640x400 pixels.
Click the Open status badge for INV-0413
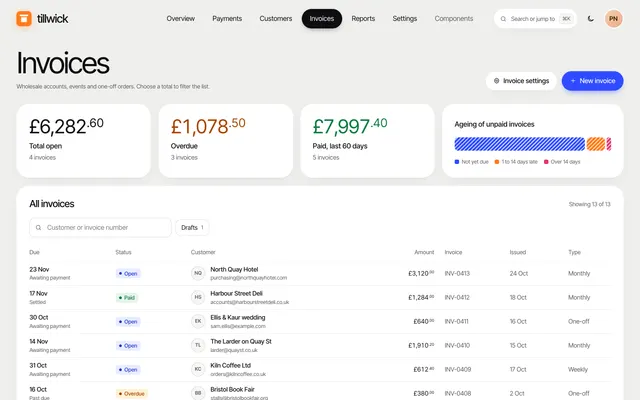tap(128, 273)
